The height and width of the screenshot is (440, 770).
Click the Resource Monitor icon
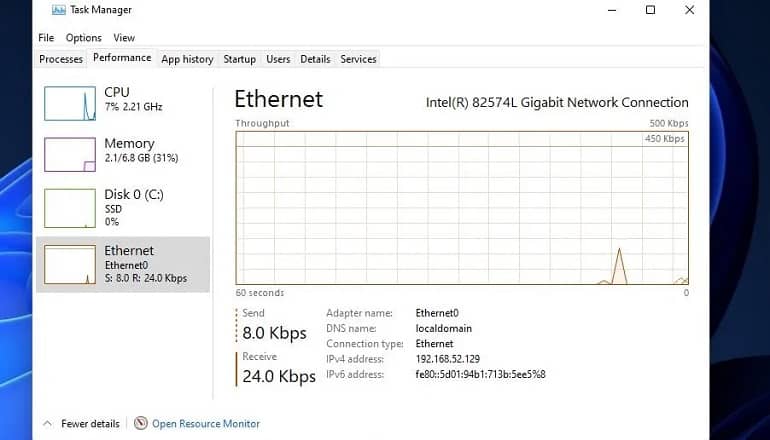pyautogui.click(x=140, y=423)
